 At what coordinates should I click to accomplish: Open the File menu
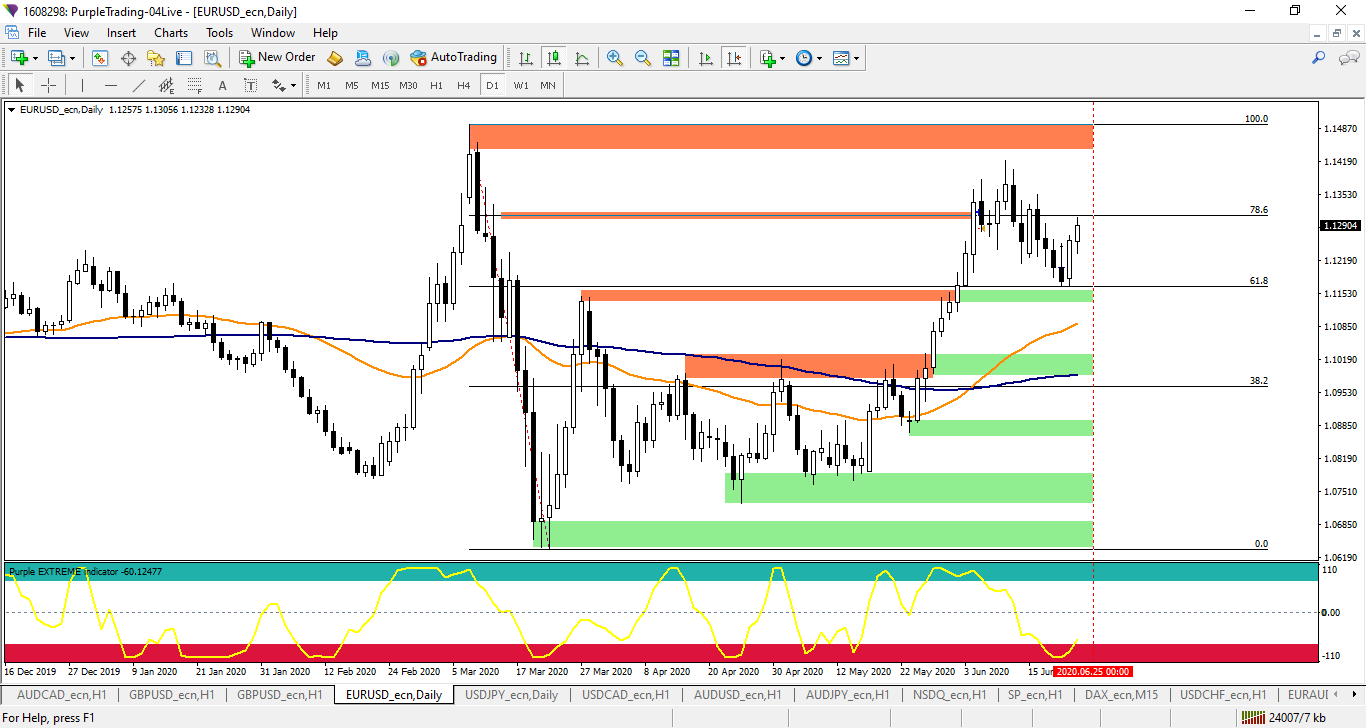click(37, 33)
